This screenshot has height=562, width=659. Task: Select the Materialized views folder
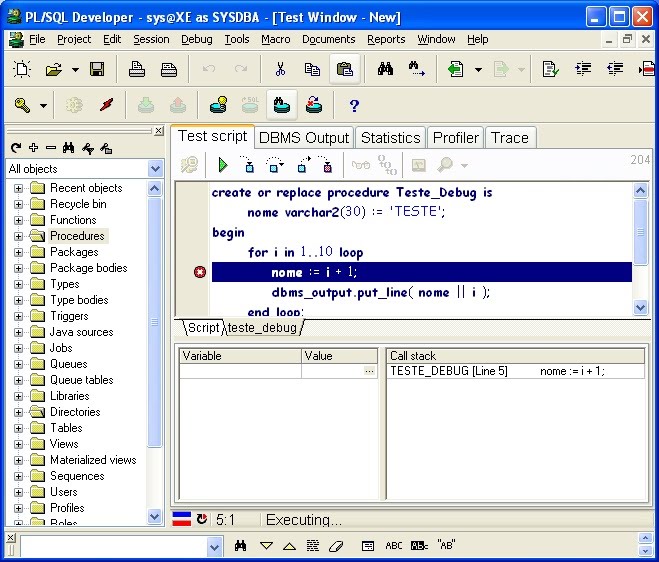click(x=93, y=460)
